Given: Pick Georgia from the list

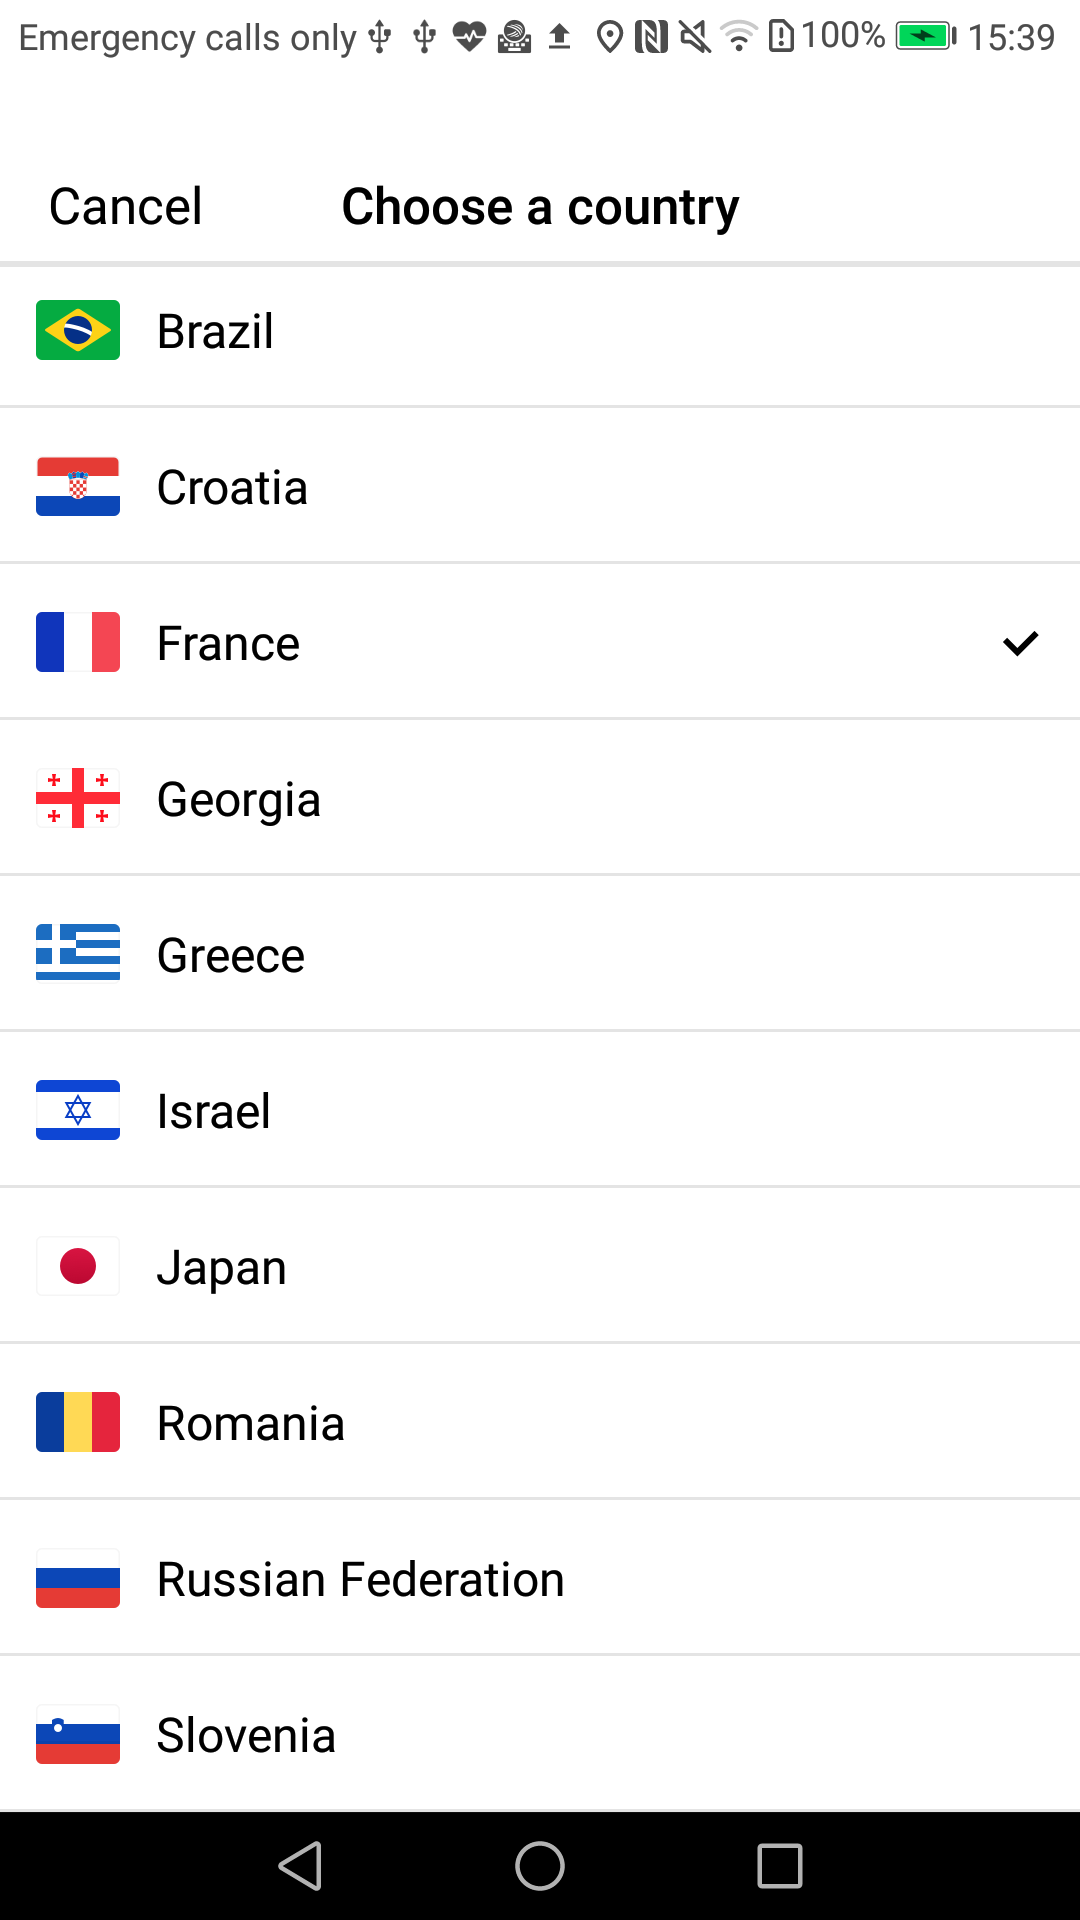Looking at the screenshot, I should 239,800.
